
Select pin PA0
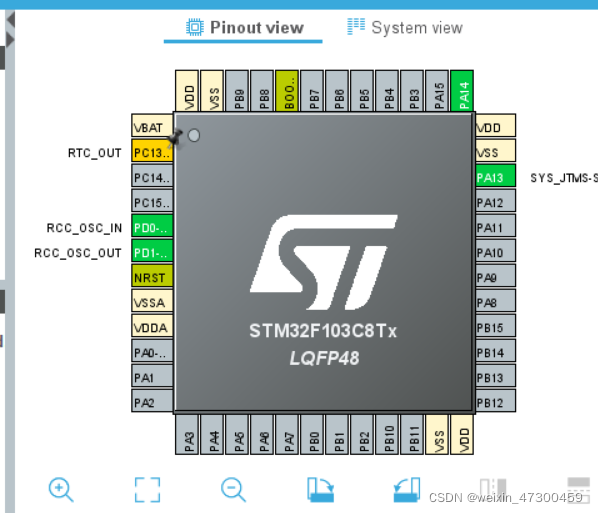click(x=152, y=351)
